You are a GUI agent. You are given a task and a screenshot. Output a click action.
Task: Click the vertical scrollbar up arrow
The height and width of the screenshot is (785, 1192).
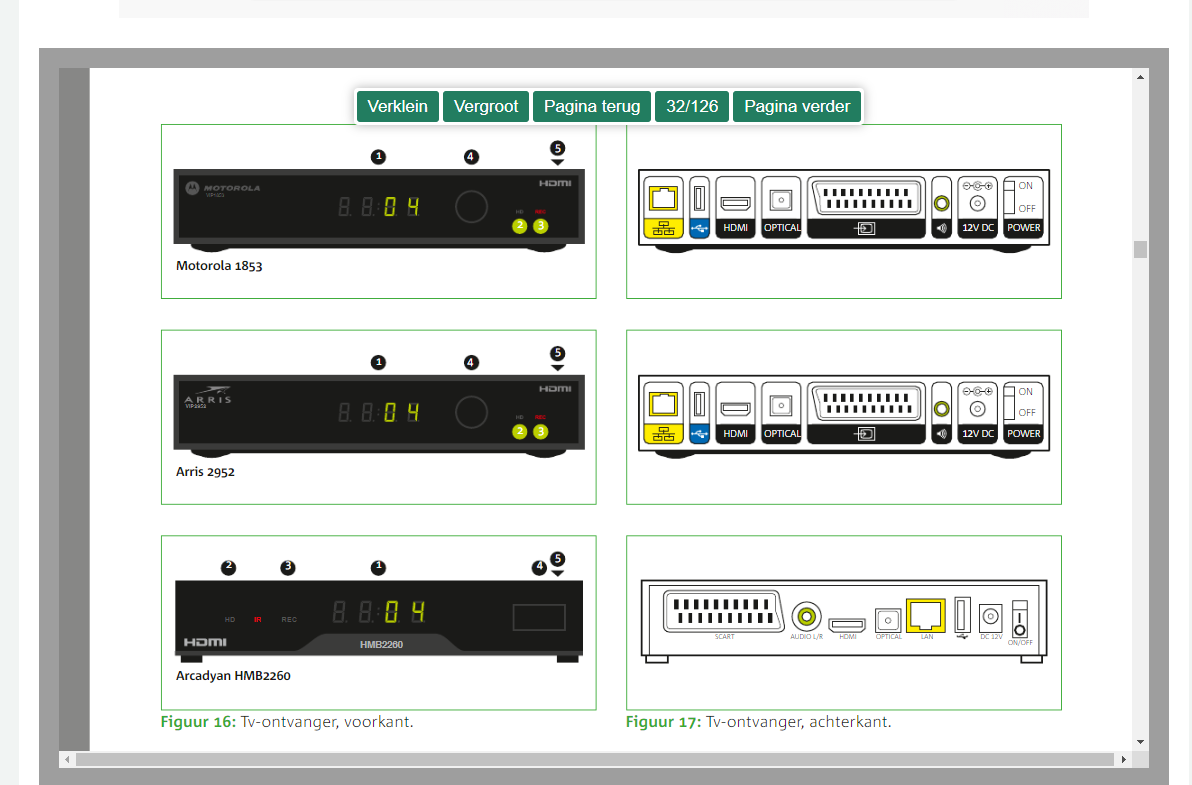[1140, 77]
